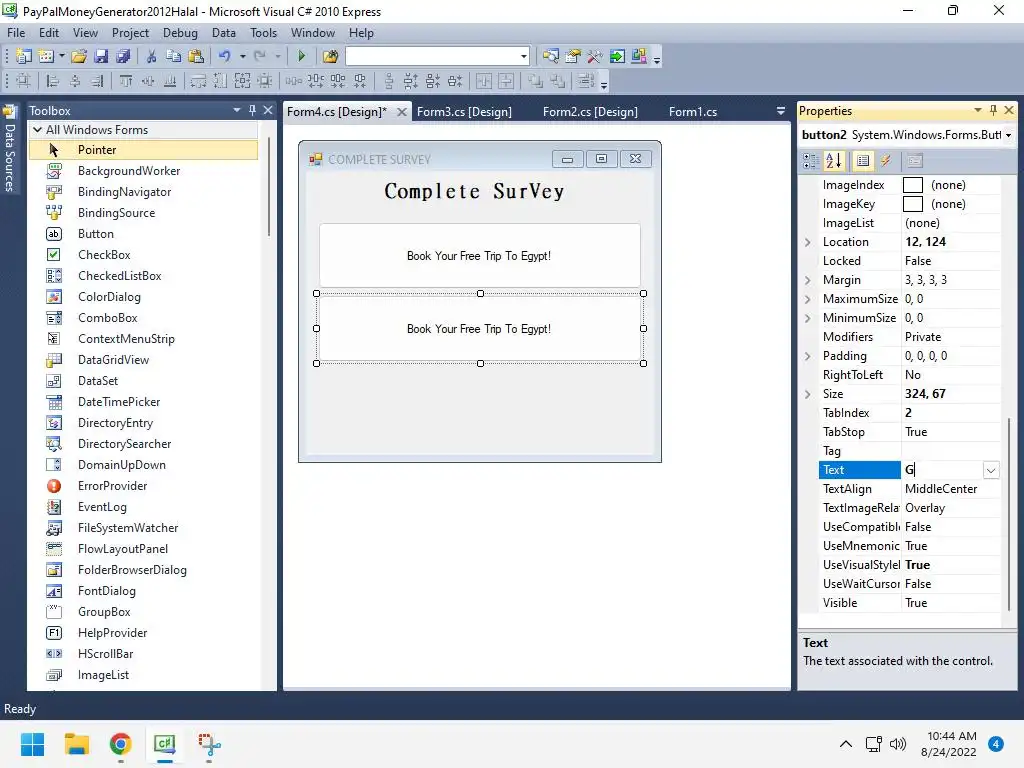Show properties in Categorized view

pos(811,161)
